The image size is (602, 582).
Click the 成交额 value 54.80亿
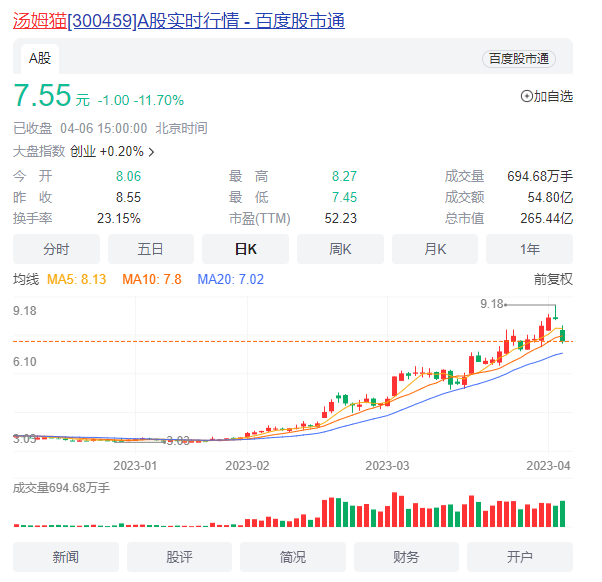(x=550, y=197)
